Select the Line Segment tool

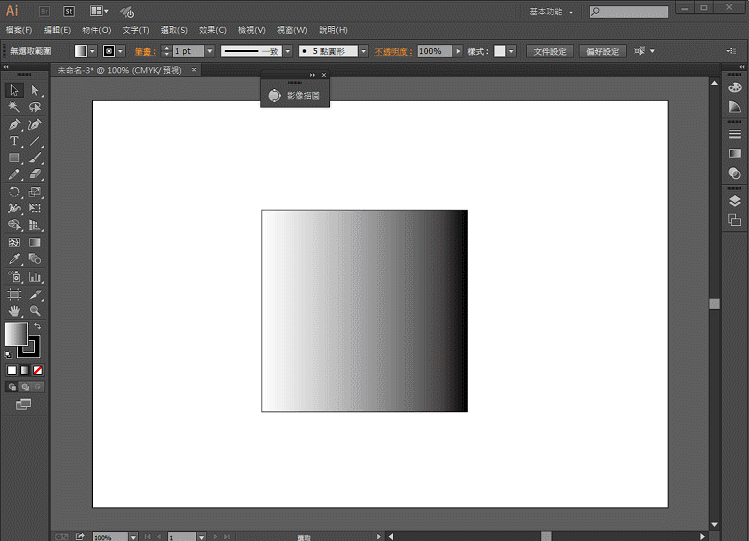[x=35, y=141]
